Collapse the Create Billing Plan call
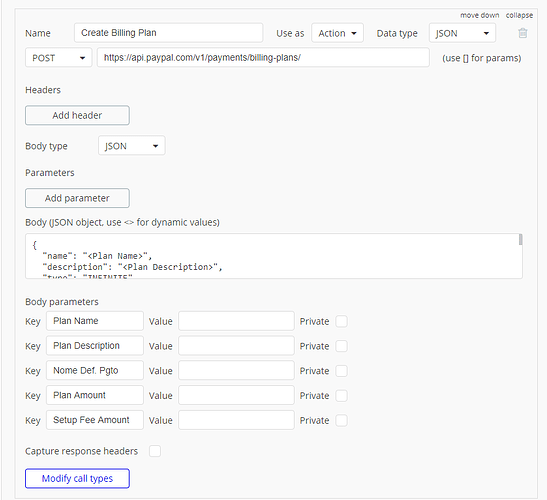This screenshot has height=500, width=547. pos(519,15)
